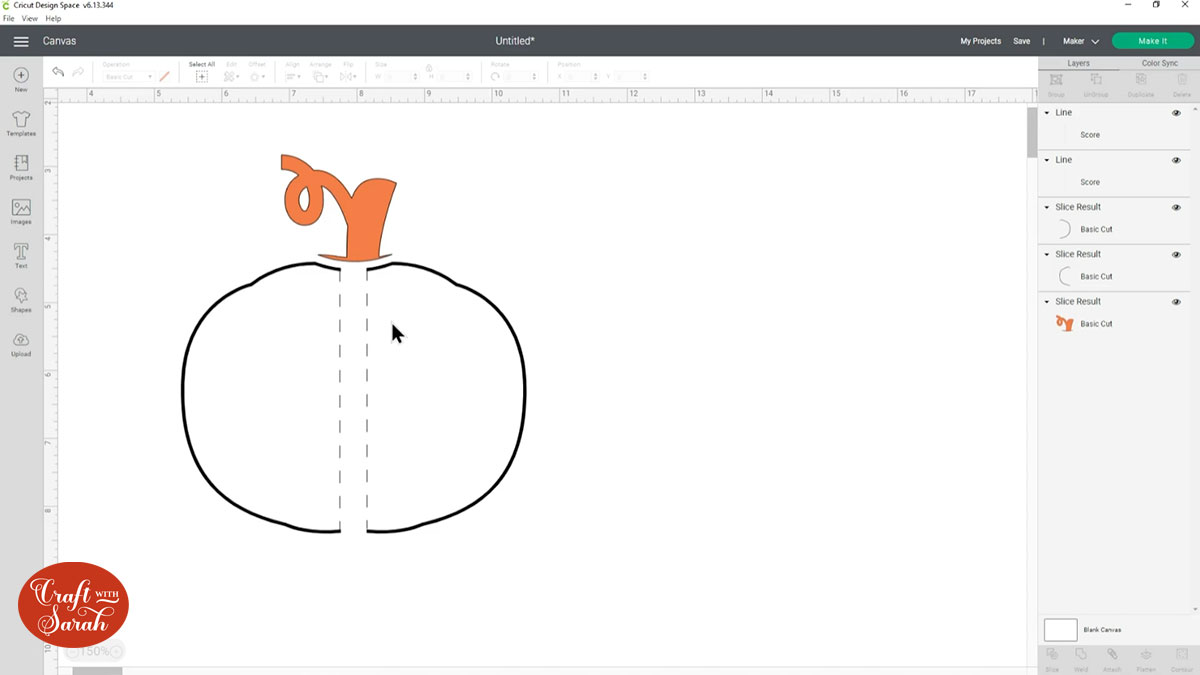Click the Untitled* project title

point(515,41)
